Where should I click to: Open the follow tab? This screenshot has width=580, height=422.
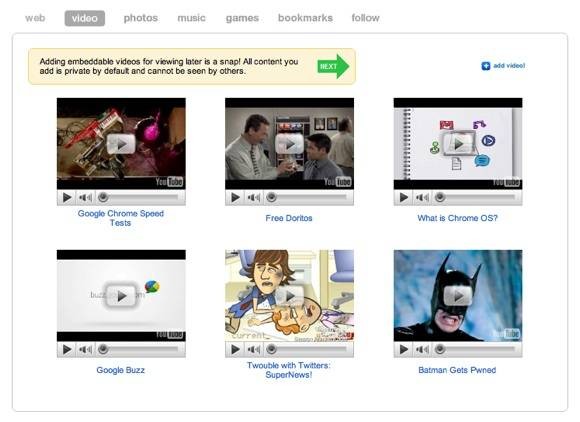[x=365, y=18]
